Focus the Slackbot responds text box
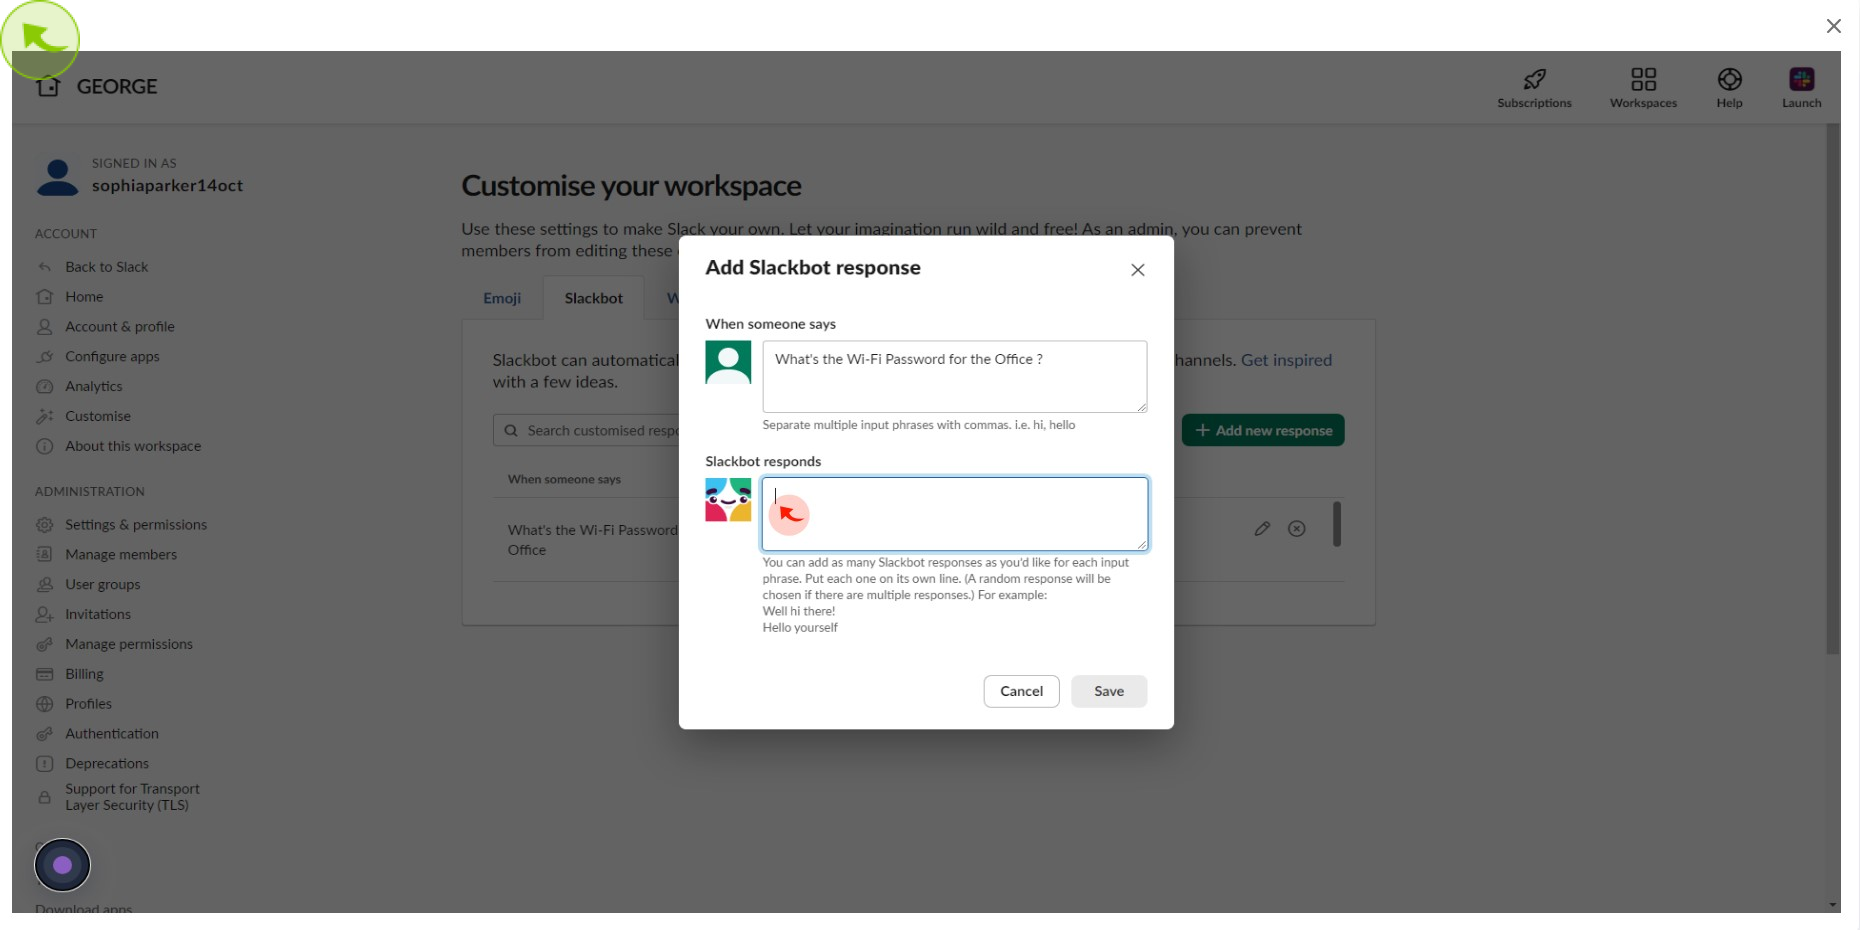The width and height of the screenshot is (1860, 930). click(x=954, y=514)
